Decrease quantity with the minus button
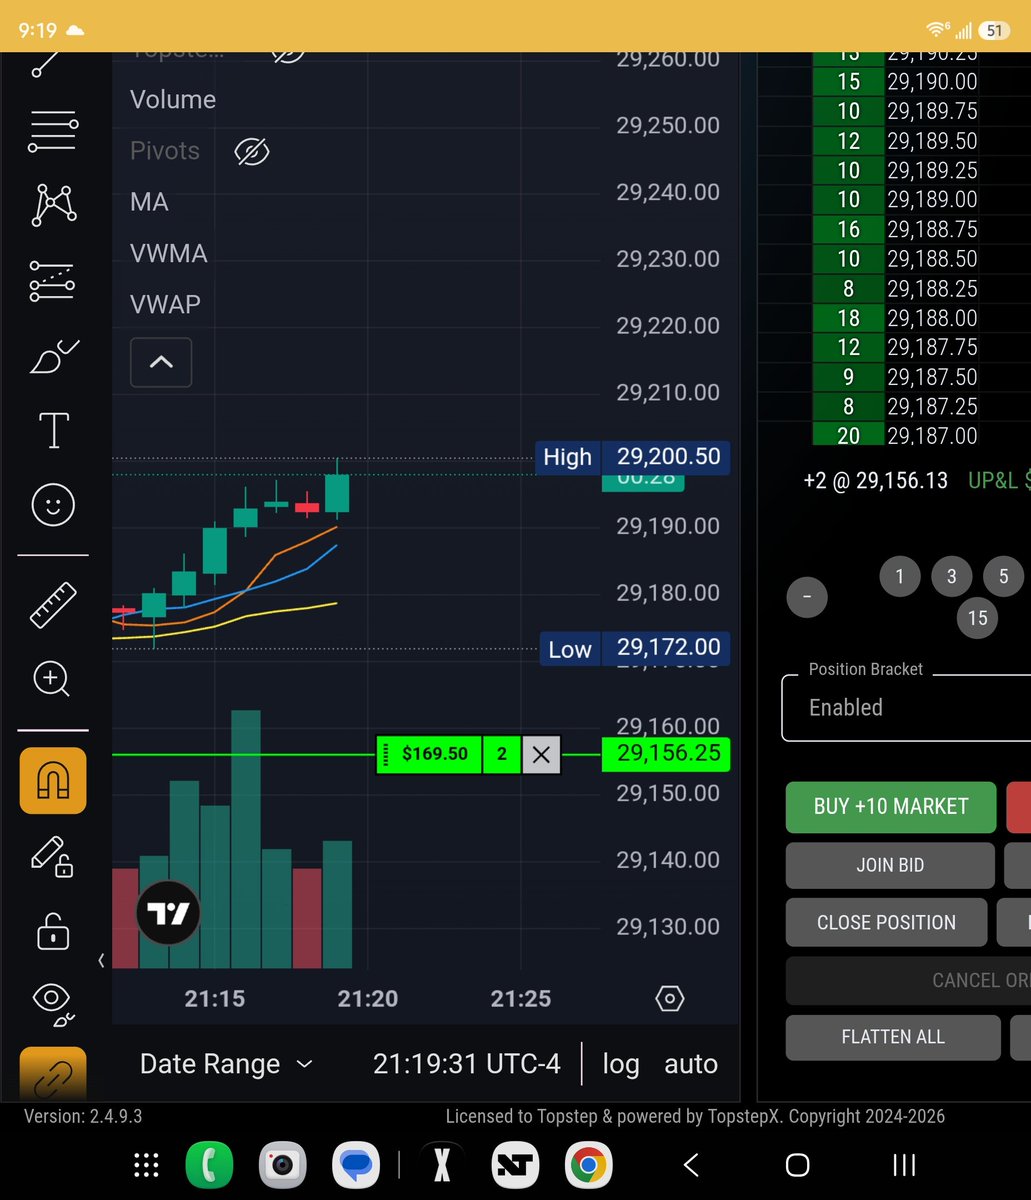Image resolution: width=1031 pixels, height=1200 pixels. click(807, 598)
